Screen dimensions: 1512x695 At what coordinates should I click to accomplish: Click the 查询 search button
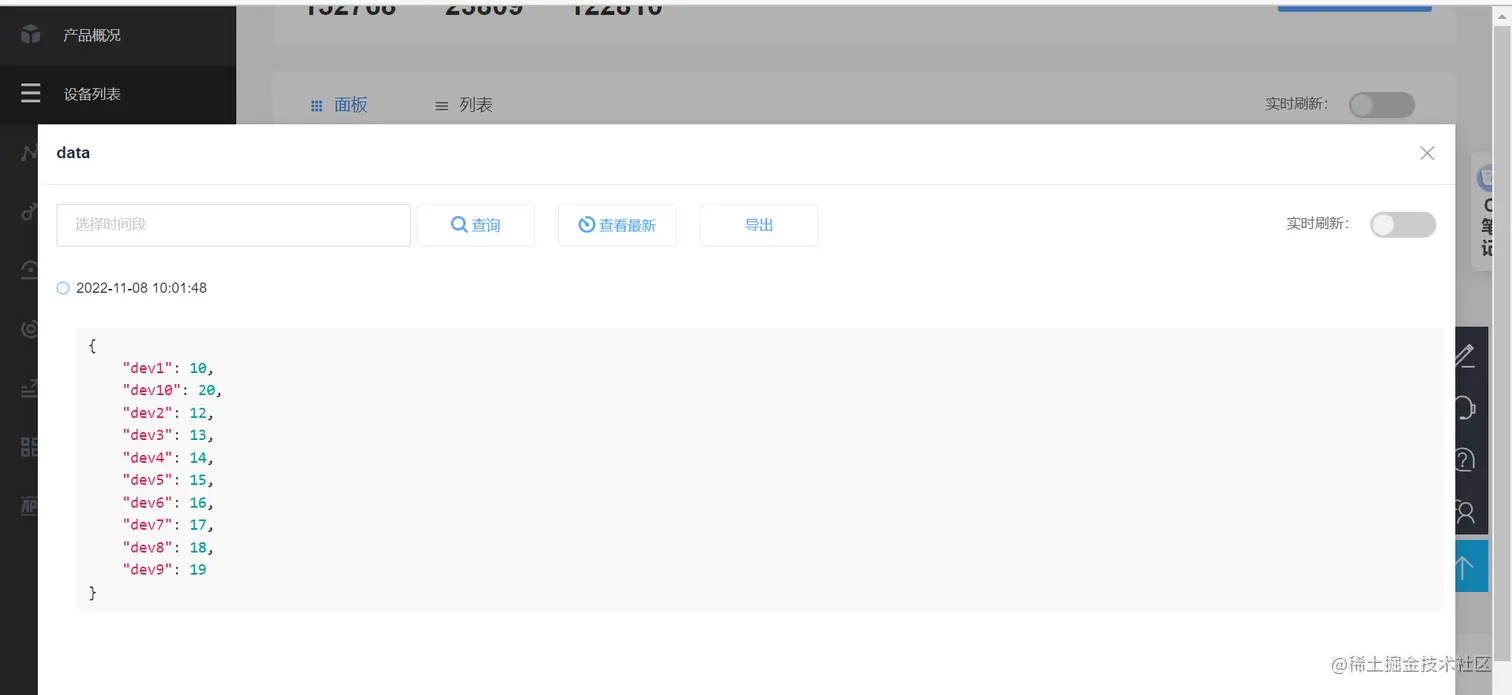click(x=475, y=225)
